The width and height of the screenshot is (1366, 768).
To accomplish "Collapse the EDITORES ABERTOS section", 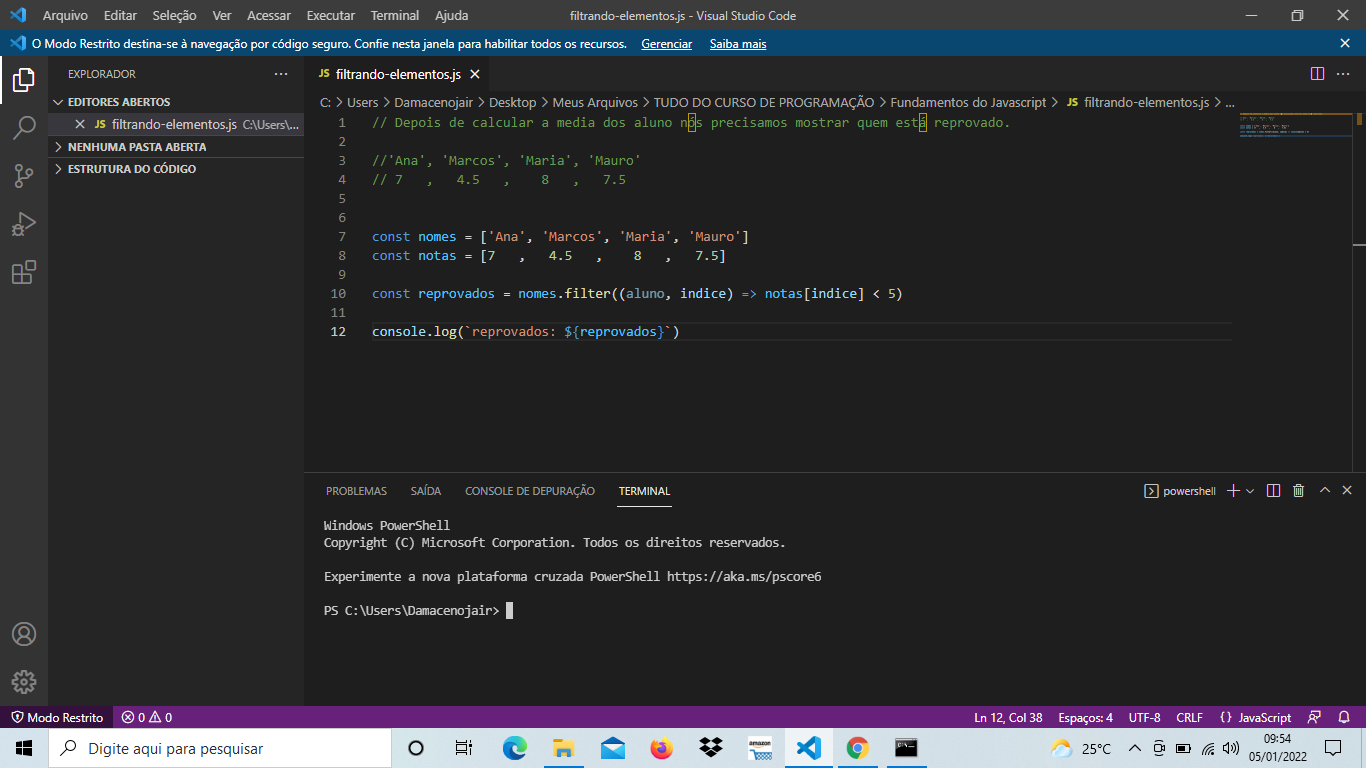I will [176, 102].
